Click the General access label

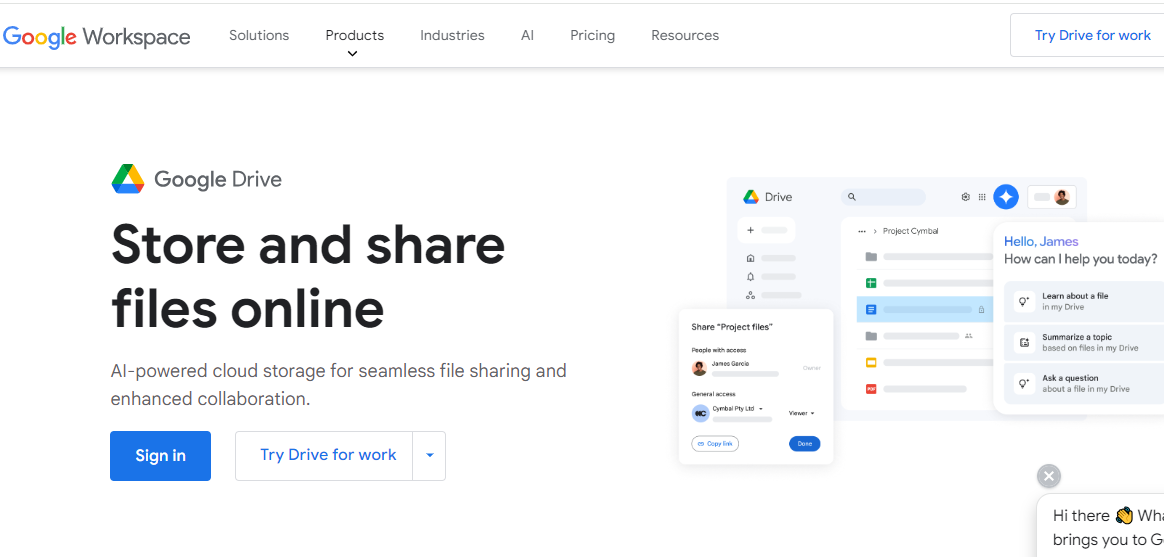click(713, 394)
